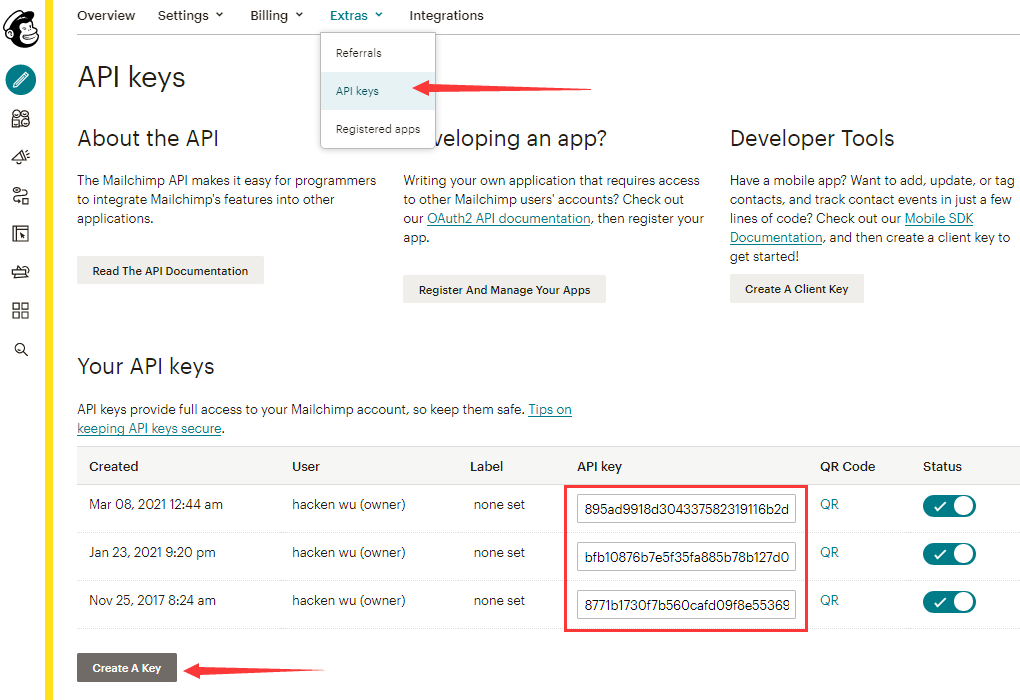Open the Mobile SDK Documentation link
The height and width of the screenshot is (700, 1020).
(x=939, y=219)
